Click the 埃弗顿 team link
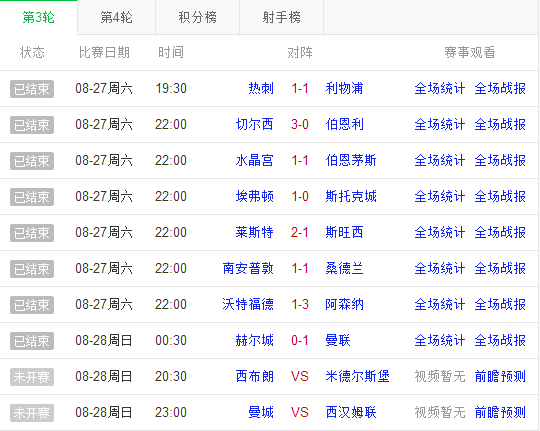This screenshot has width=540, height=431. [255, 196]
